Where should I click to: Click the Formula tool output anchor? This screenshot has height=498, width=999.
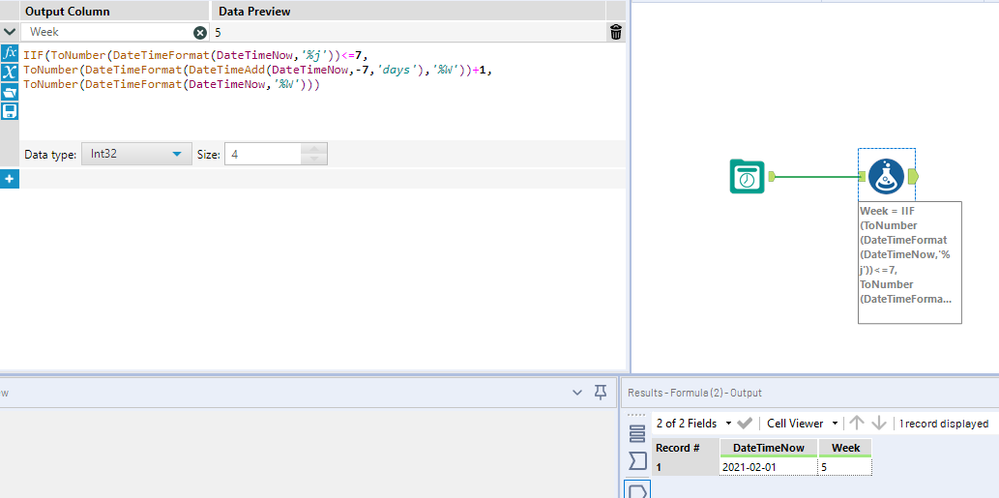[x=913, y=176]
